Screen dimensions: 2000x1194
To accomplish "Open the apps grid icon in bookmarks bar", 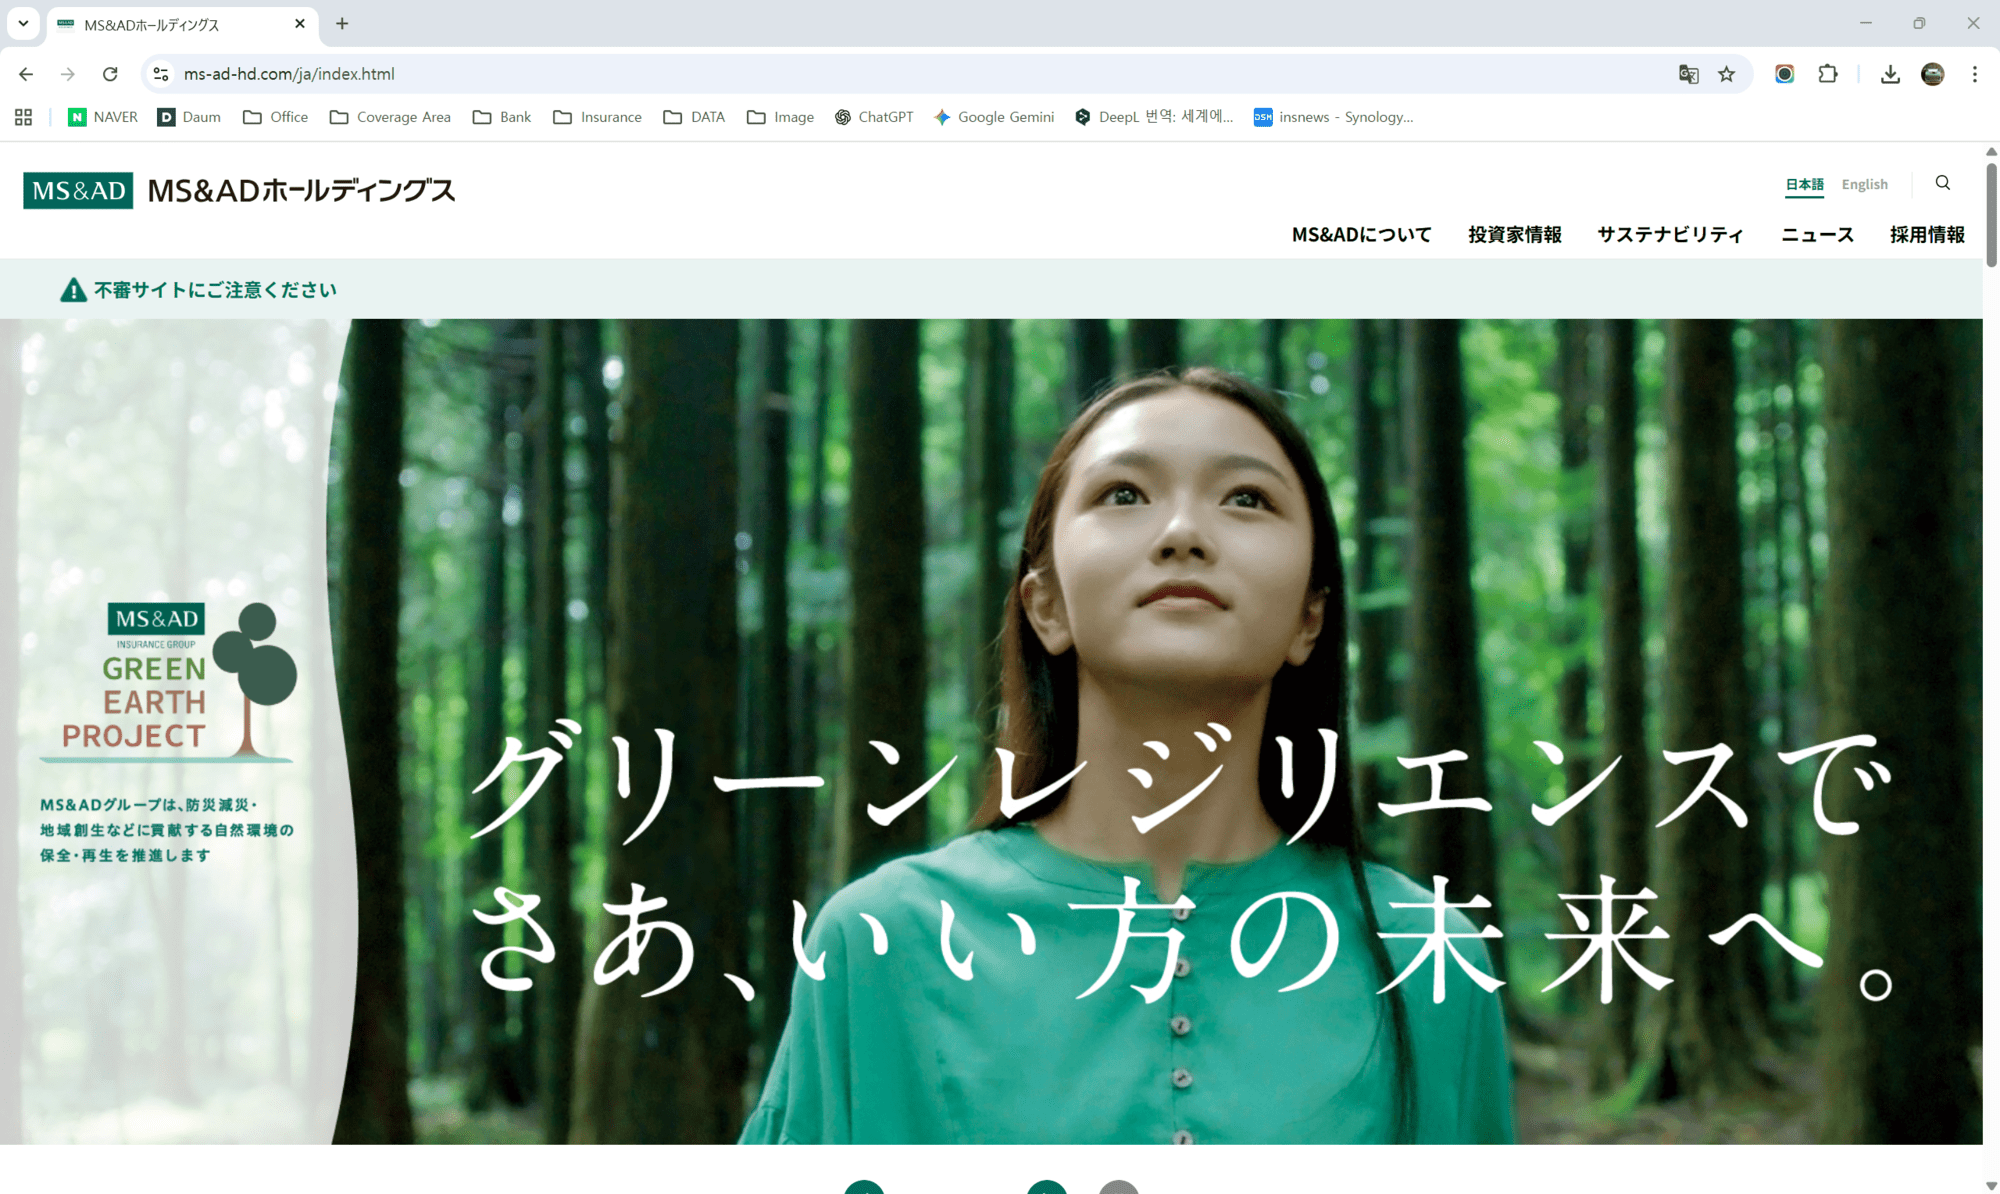I will point(24,117).
